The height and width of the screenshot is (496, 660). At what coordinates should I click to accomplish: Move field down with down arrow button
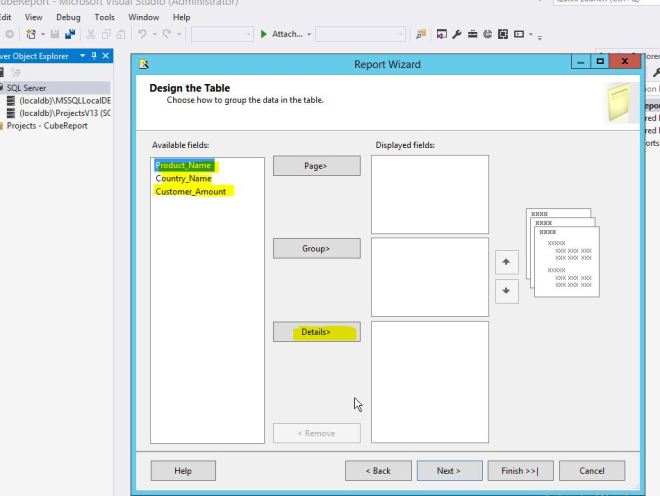[507, 291]
